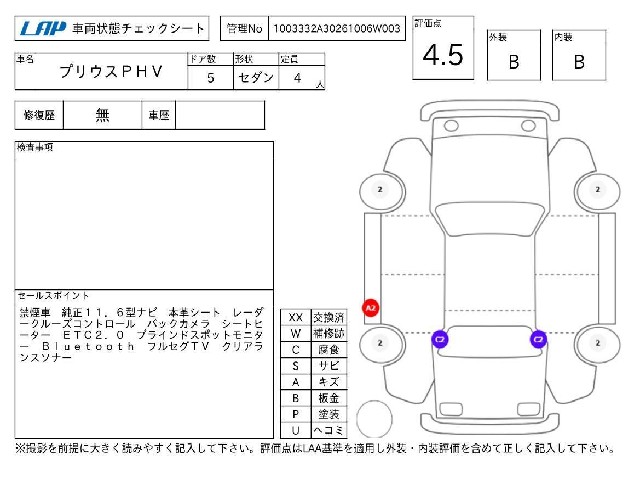The height and width of the screenshot is (480, 640).
Task: Click the セールスポイント text area
Action: coord(144,364)
